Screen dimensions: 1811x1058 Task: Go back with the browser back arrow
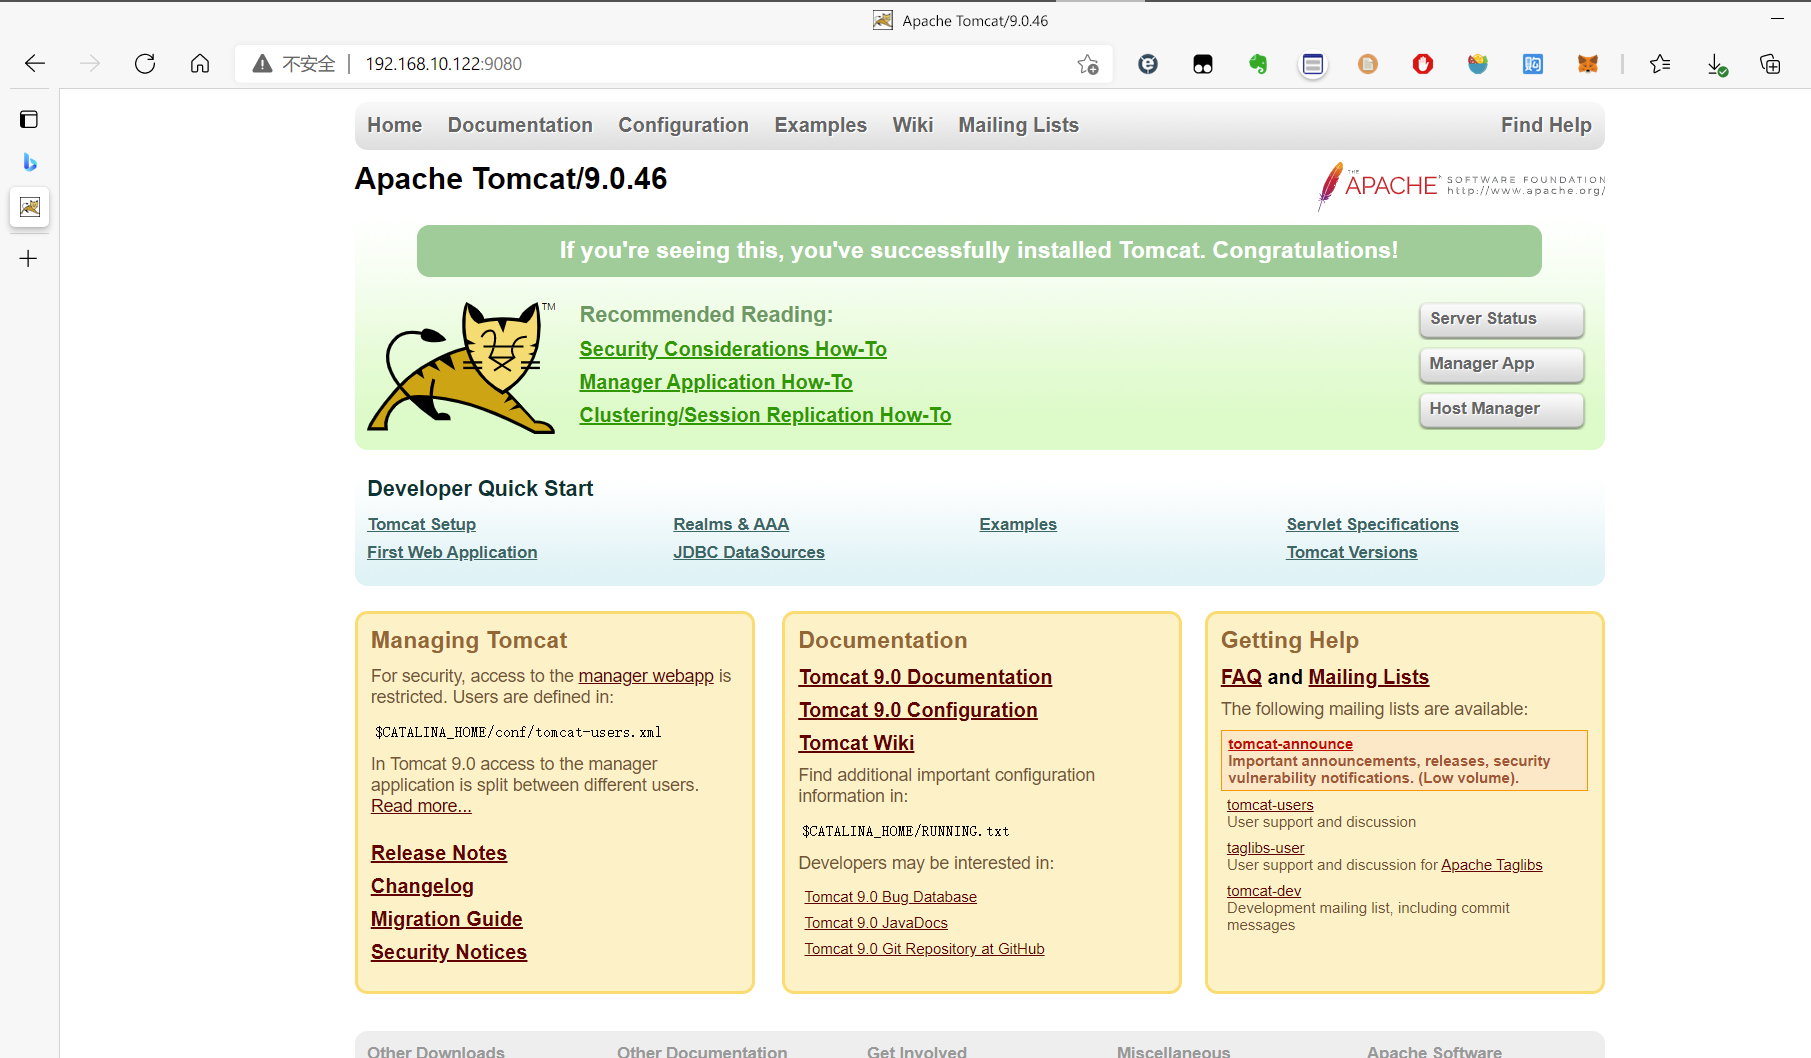click(x=35, y=64)
